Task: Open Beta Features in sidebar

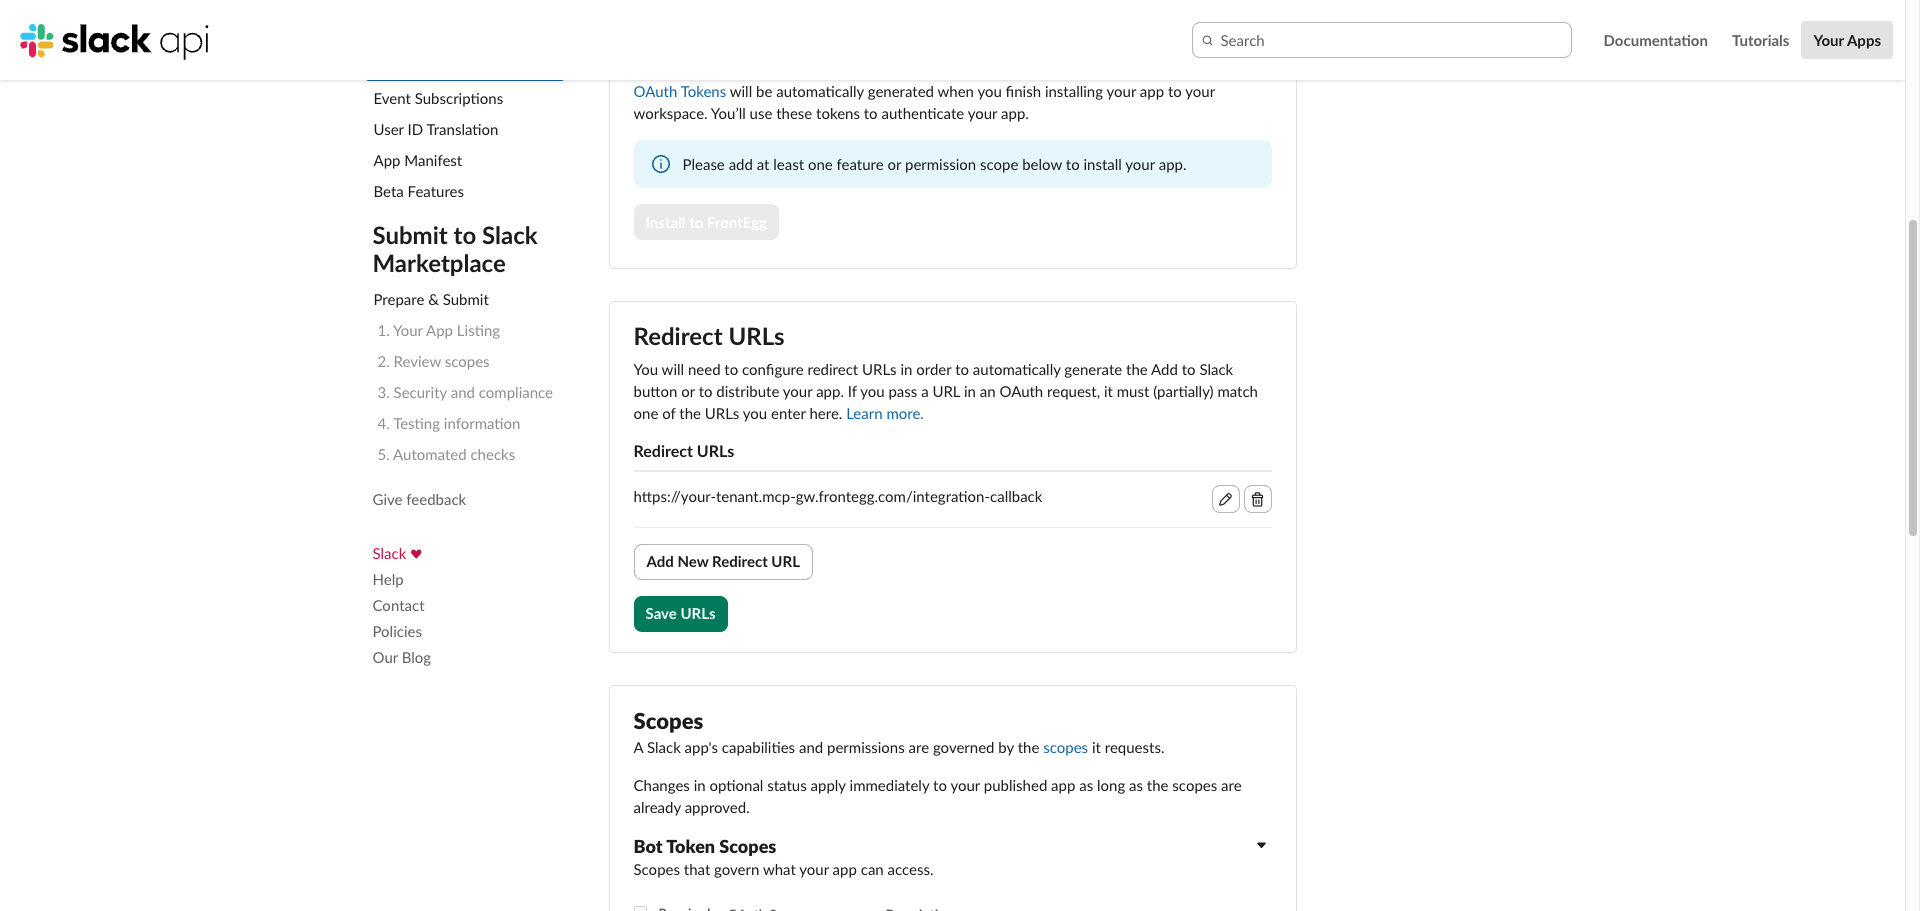Action: click(x=419, y=192)
